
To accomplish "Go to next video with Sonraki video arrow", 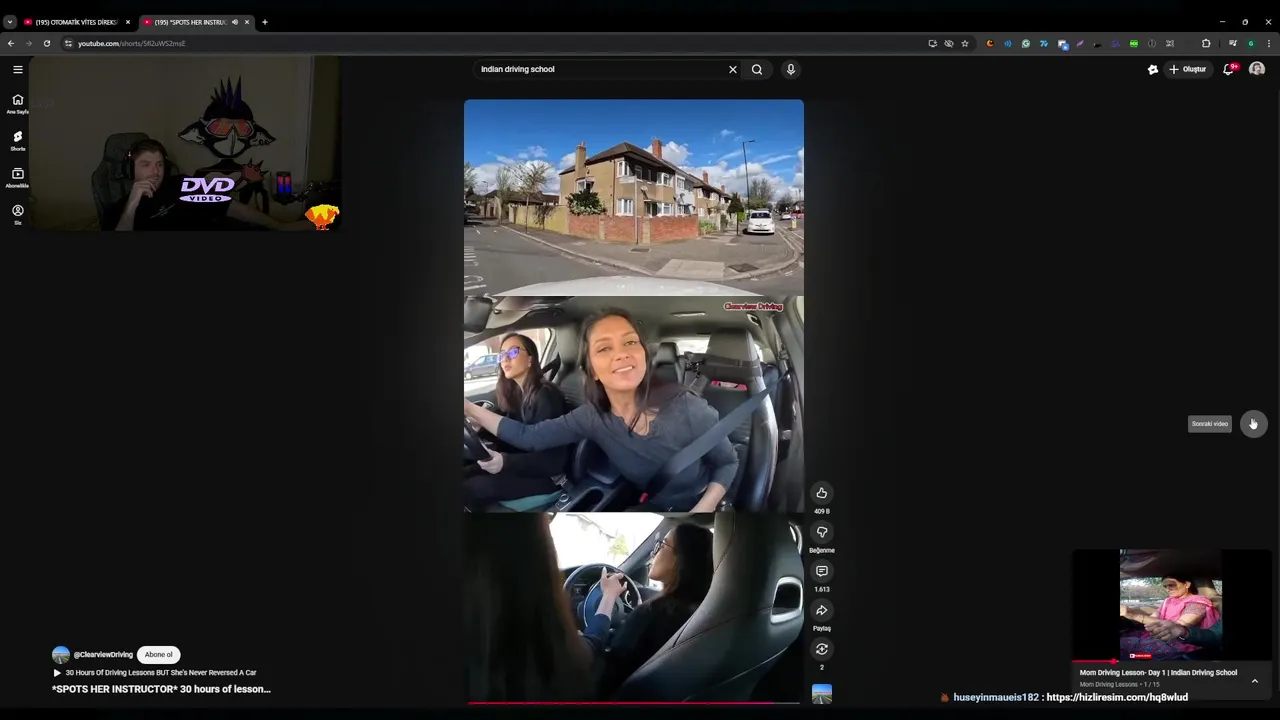I will click(x=1253, y=424).
